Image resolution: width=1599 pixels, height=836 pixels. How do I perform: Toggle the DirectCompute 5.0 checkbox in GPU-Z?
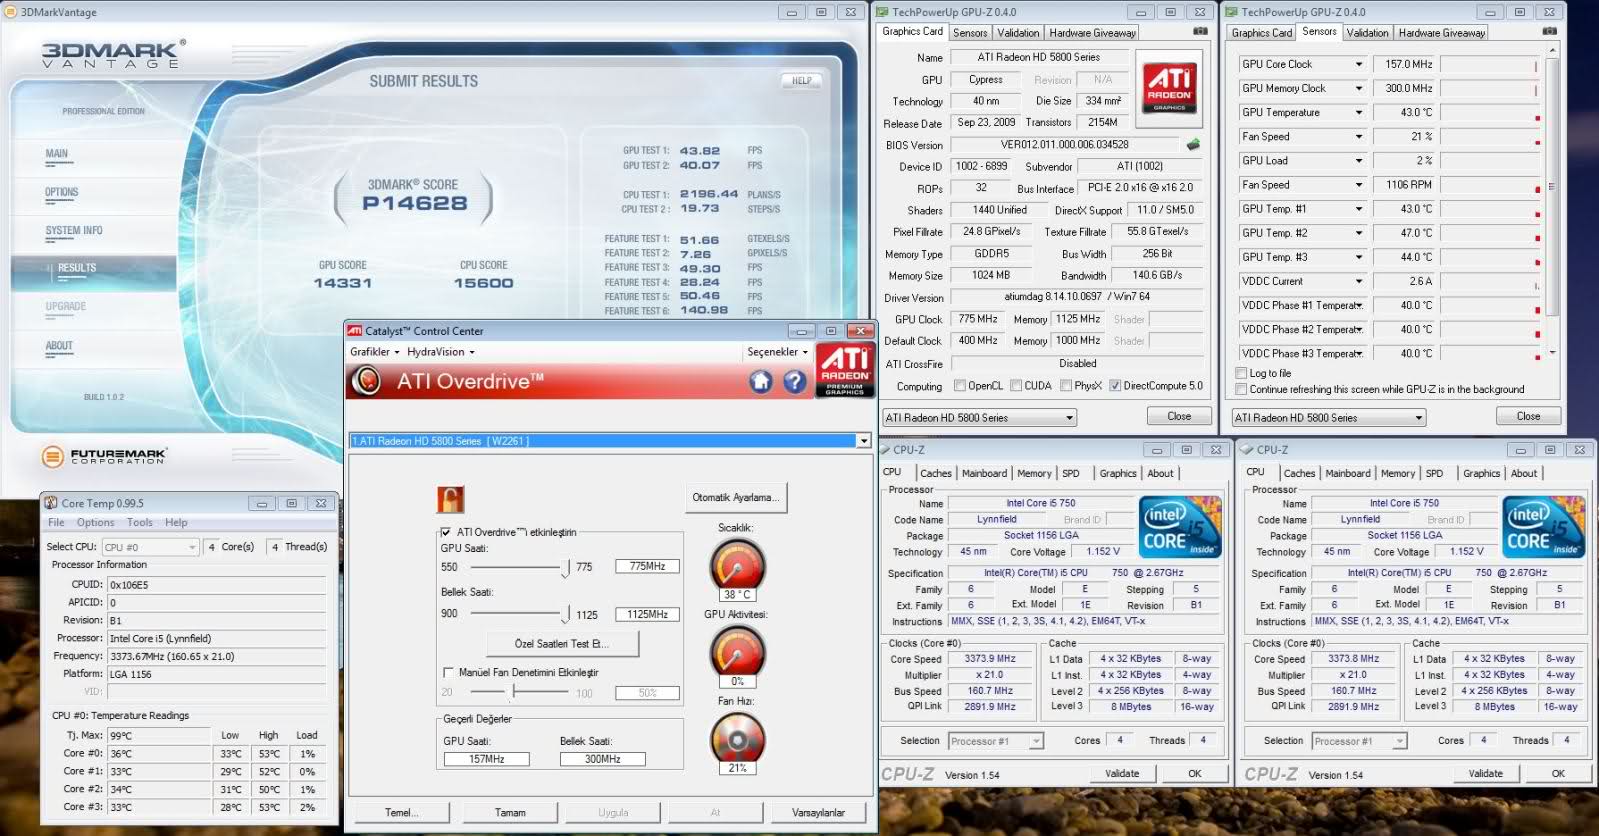(1115, 386)
